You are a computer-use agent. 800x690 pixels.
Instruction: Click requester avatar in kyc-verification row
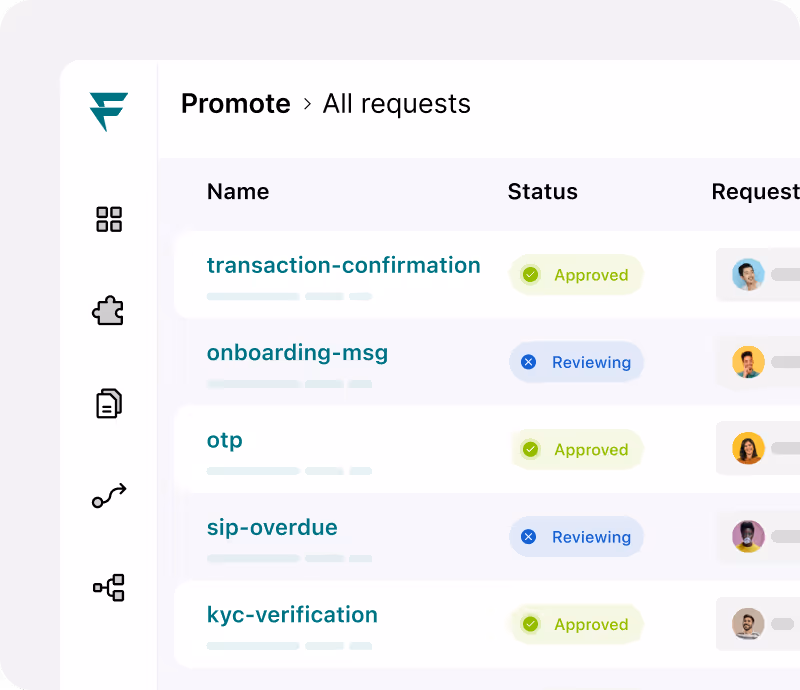(748, 623)
